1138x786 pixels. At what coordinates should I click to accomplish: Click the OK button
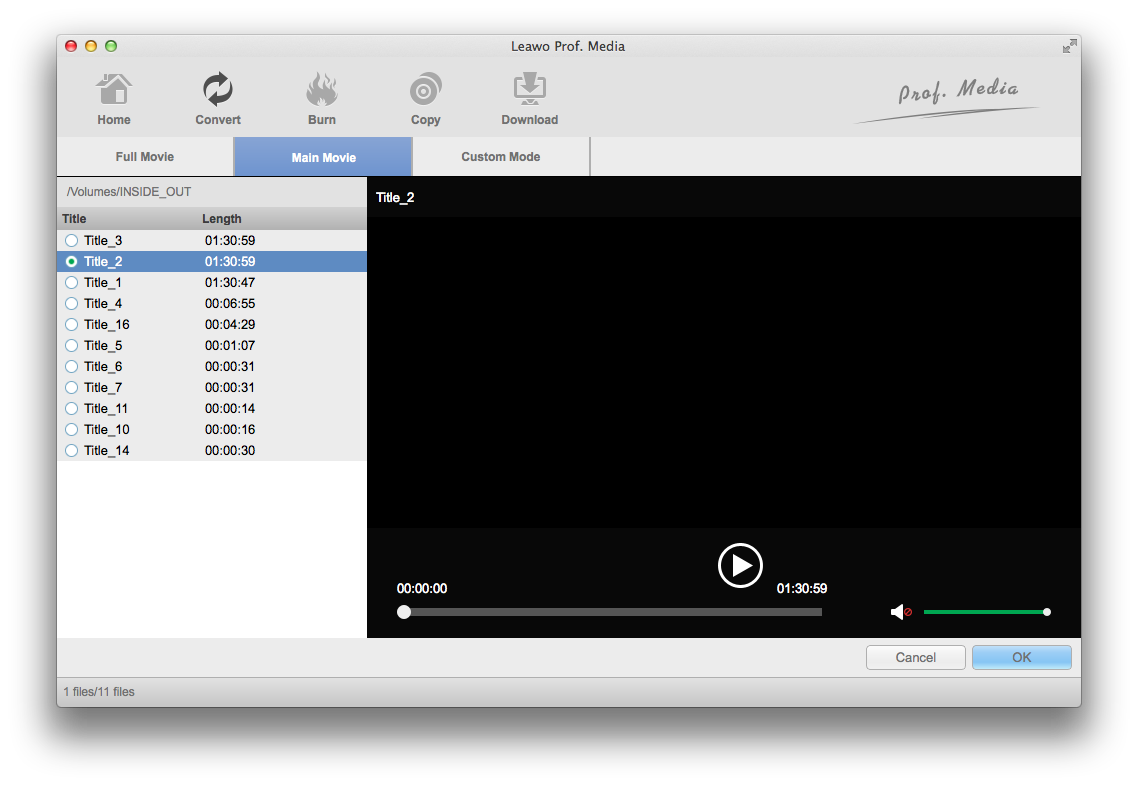click(x=1021, y=657)
